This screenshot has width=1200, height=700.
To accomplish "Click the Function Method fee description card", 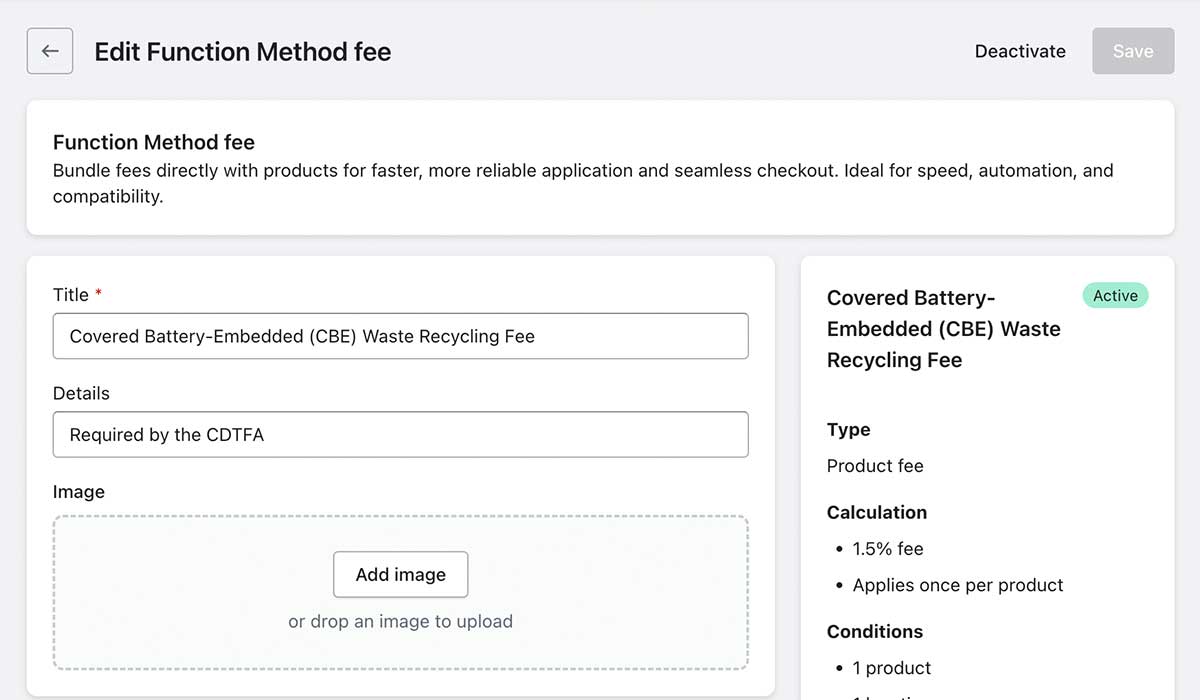I will pos(600,167).
